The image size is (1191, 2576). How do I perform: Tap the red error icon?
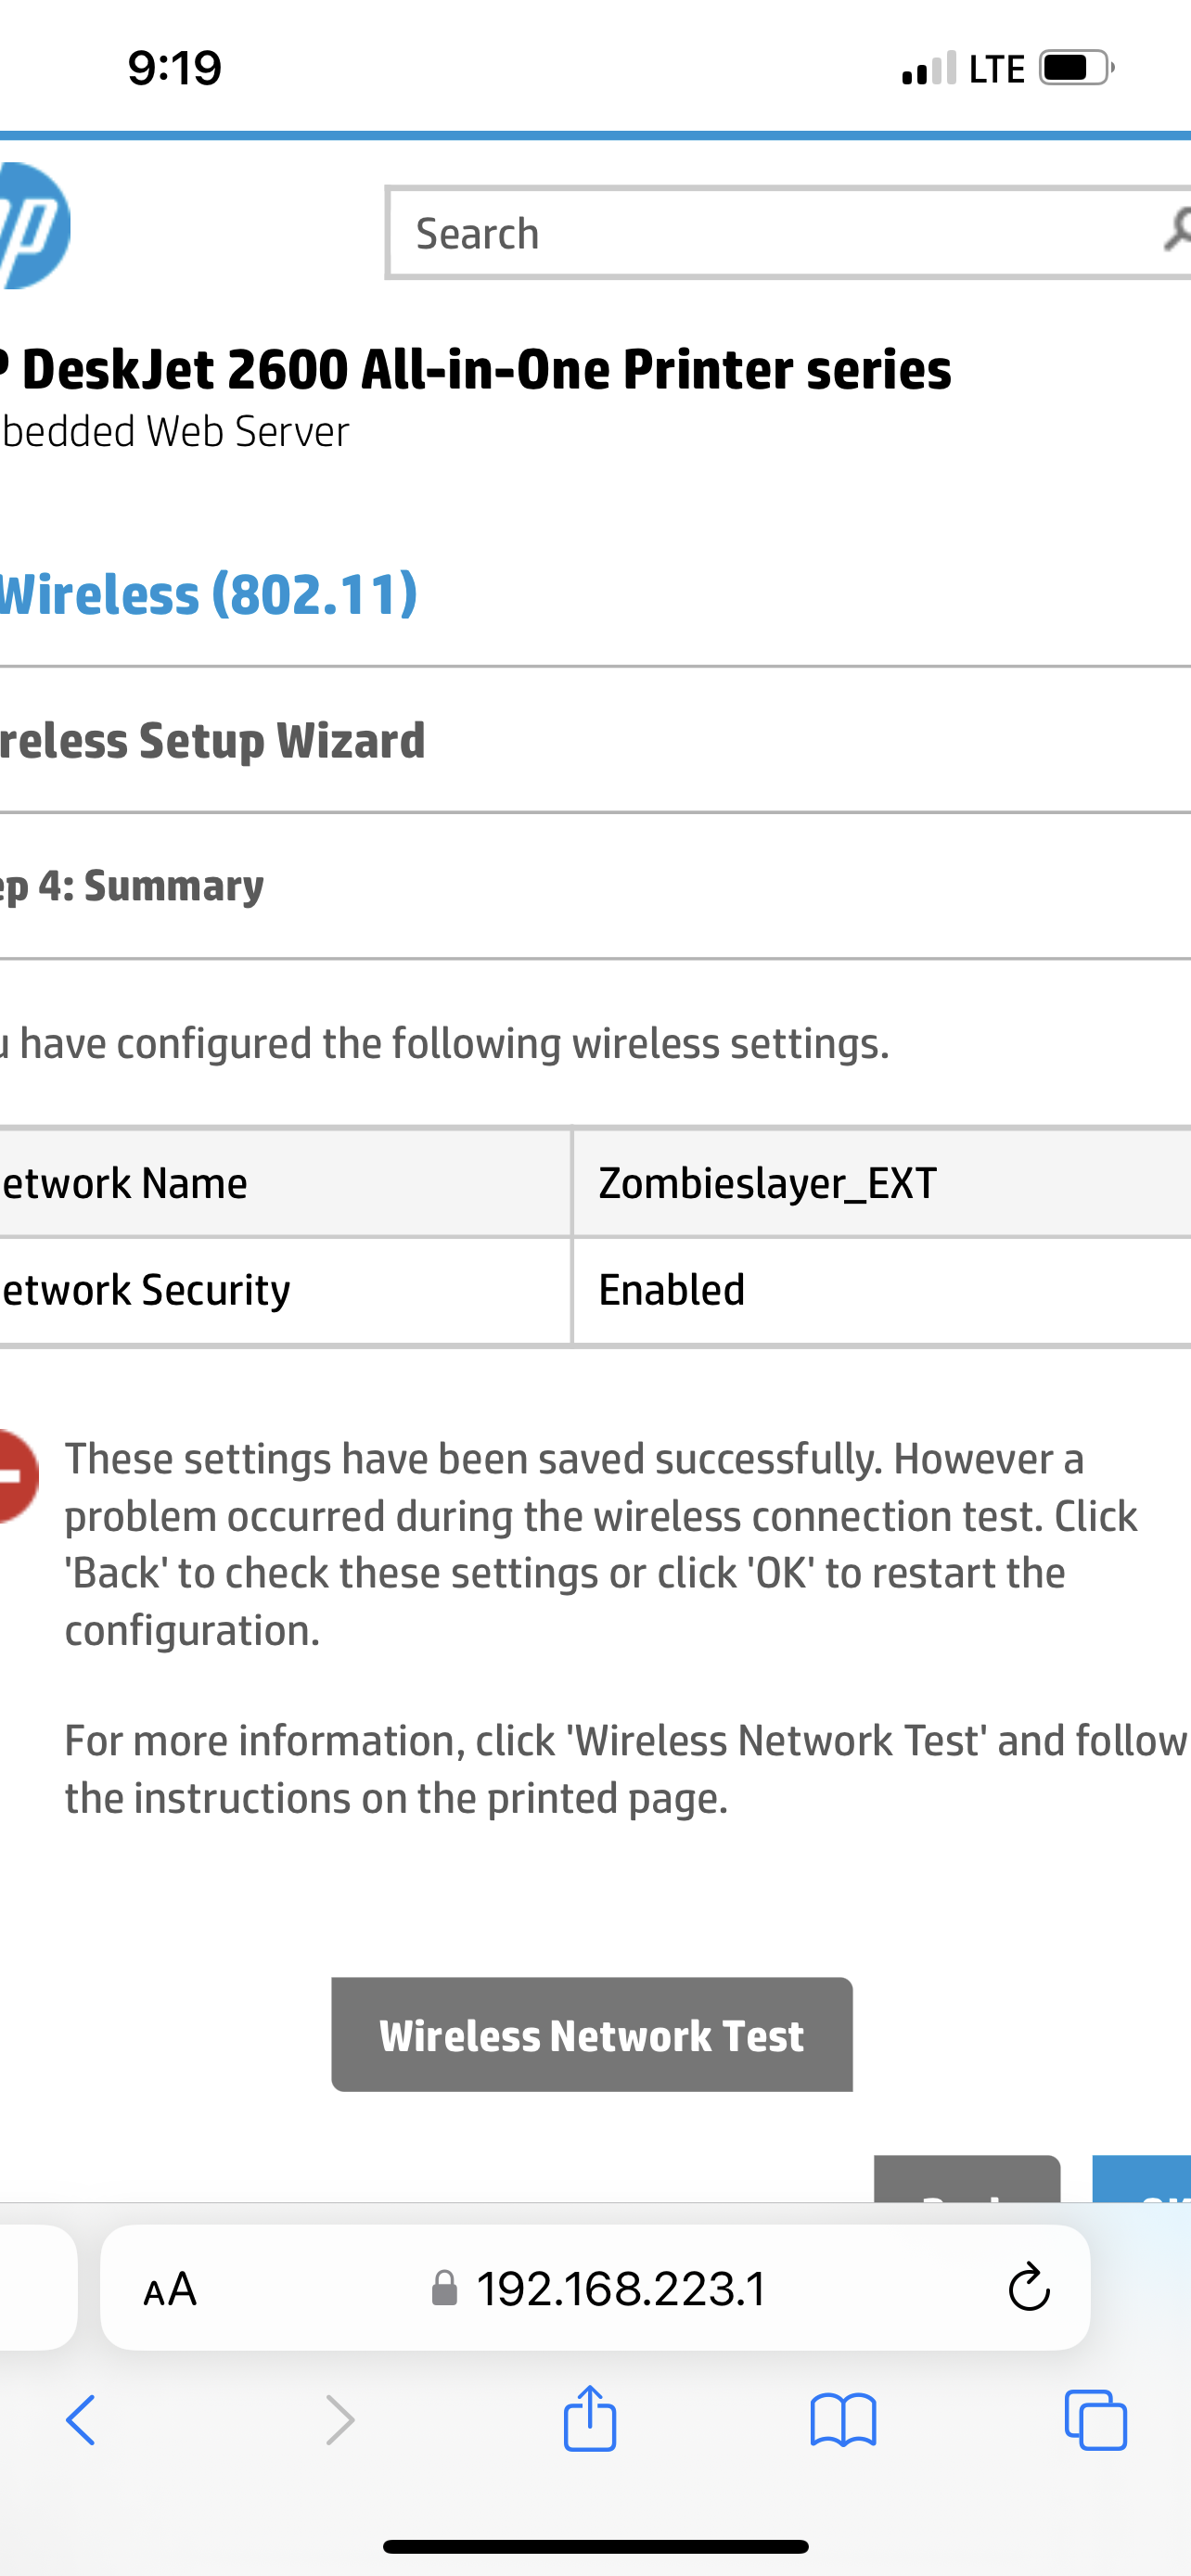pyautogui.click(x=16, y=1476)
